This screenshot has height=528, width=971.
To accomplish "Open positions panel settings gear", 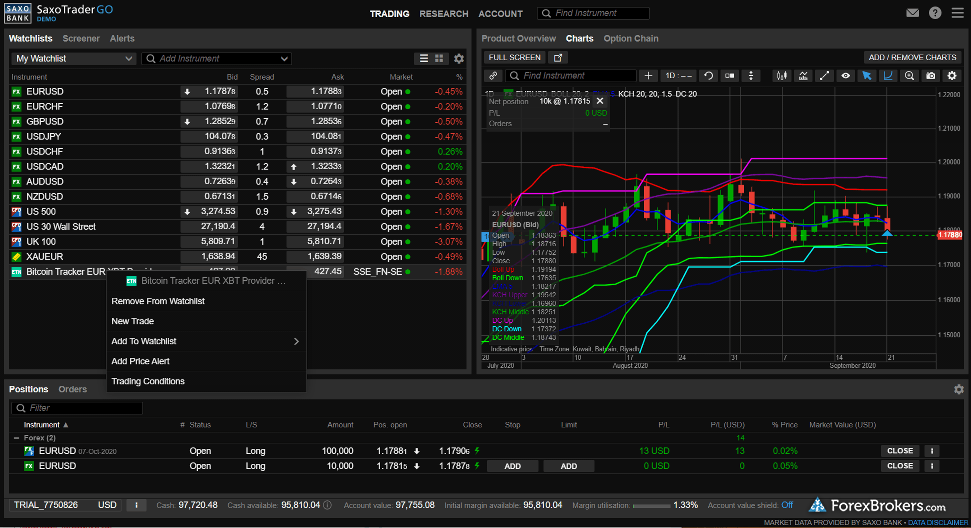I will [959, 389].
